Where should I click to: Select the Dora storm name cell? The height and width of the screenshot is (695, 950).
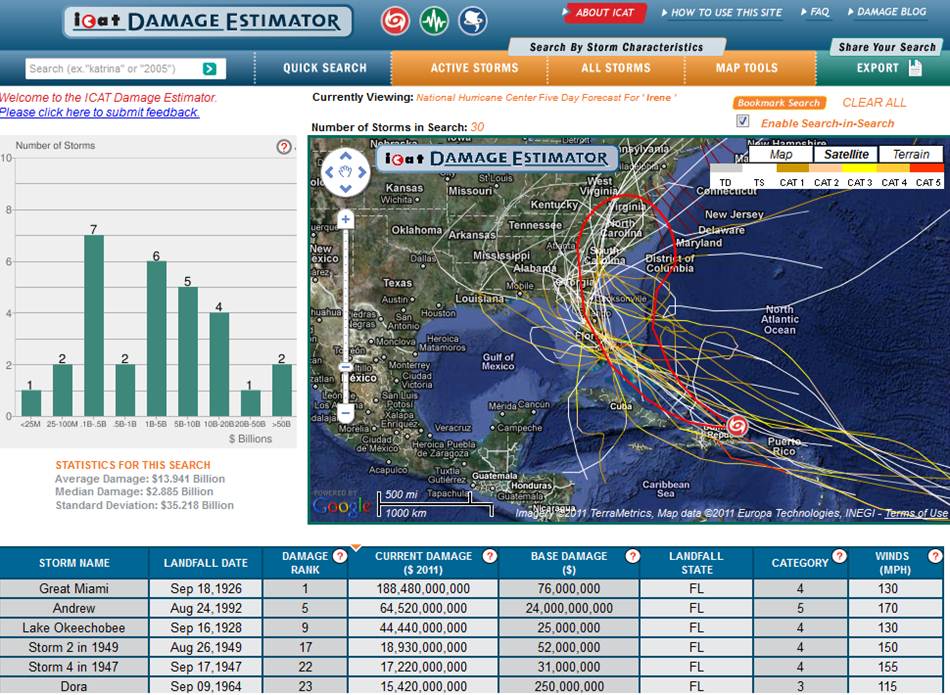point(74,687)
